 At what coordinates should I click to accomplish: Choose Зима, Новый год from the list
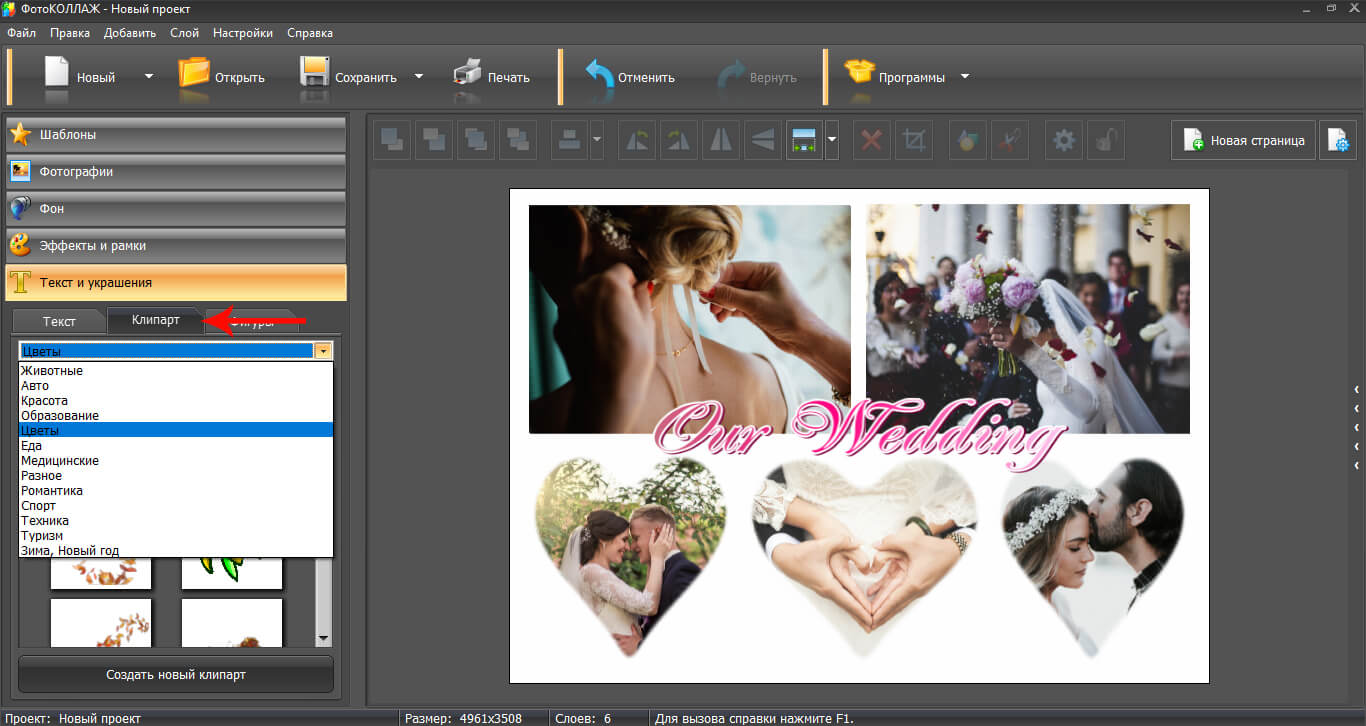coord(176,551)
